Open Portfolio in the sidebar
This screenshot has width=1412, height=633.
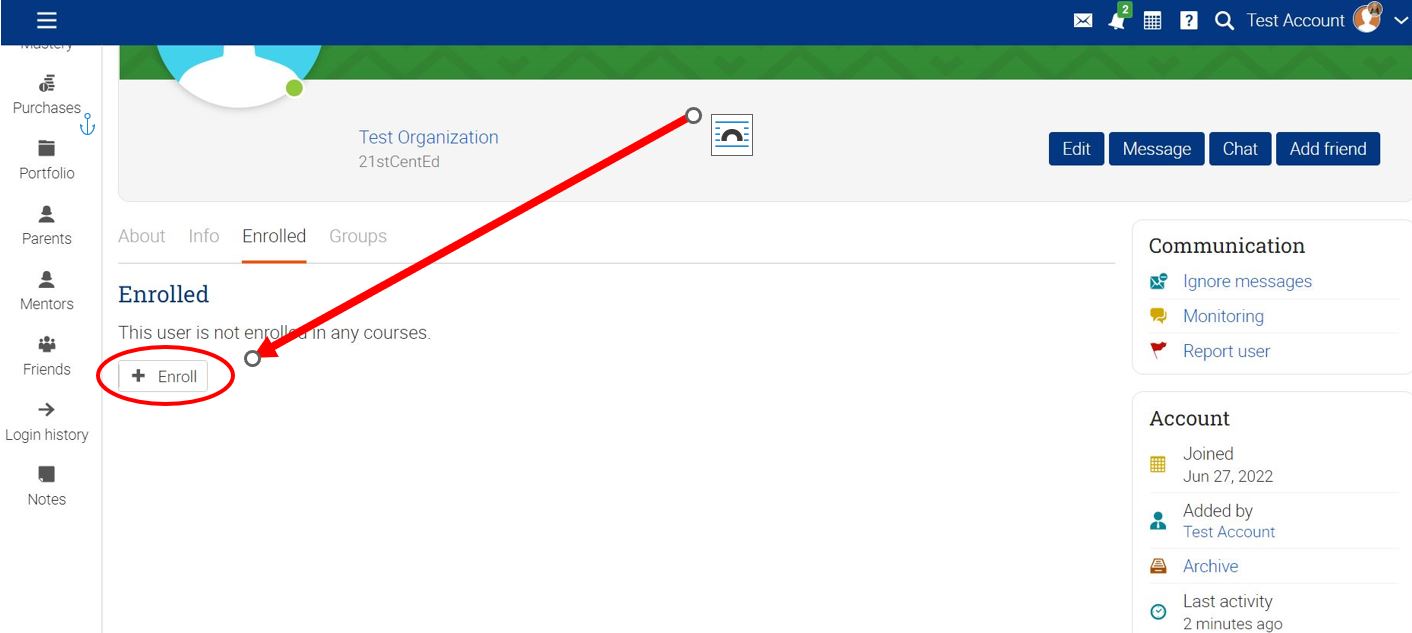47,160
